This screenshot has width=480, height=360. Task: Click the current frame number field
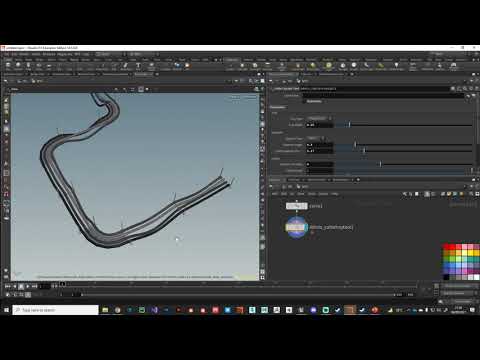click(x=45, y=286)
